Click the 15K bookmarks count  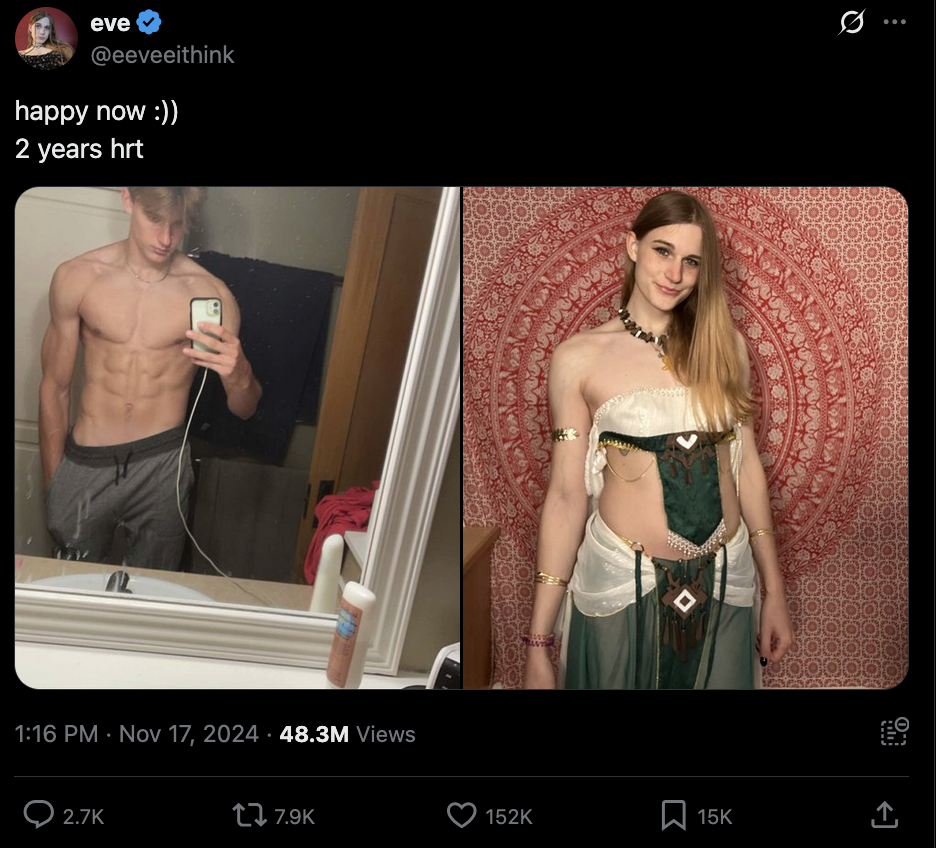[x=715, y=816]
